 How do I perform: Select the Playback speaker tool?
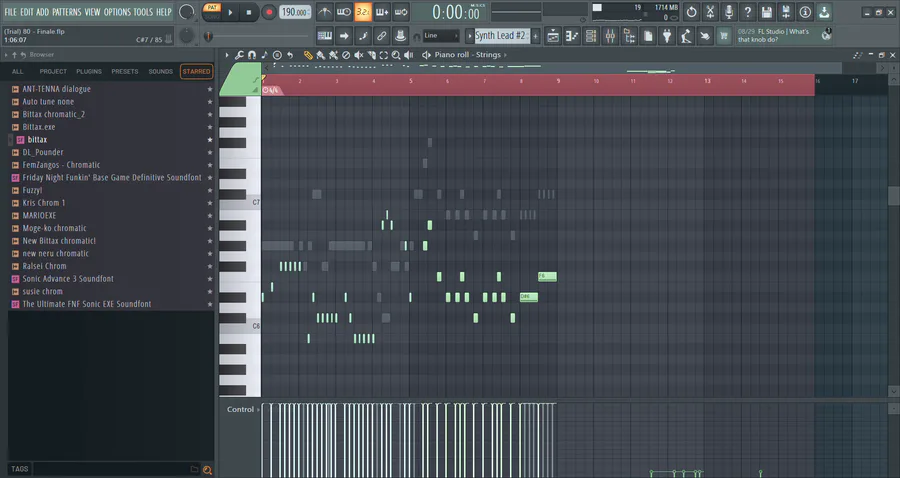[x=409, y=55]
